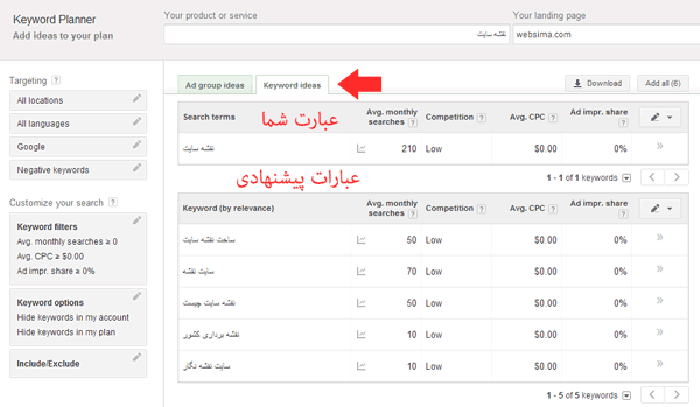Image resolution: width=700 pixels, height=407 pixels.
Task: Open Ad impr. share help in Keyword table
Action: [x=623, y=214]
